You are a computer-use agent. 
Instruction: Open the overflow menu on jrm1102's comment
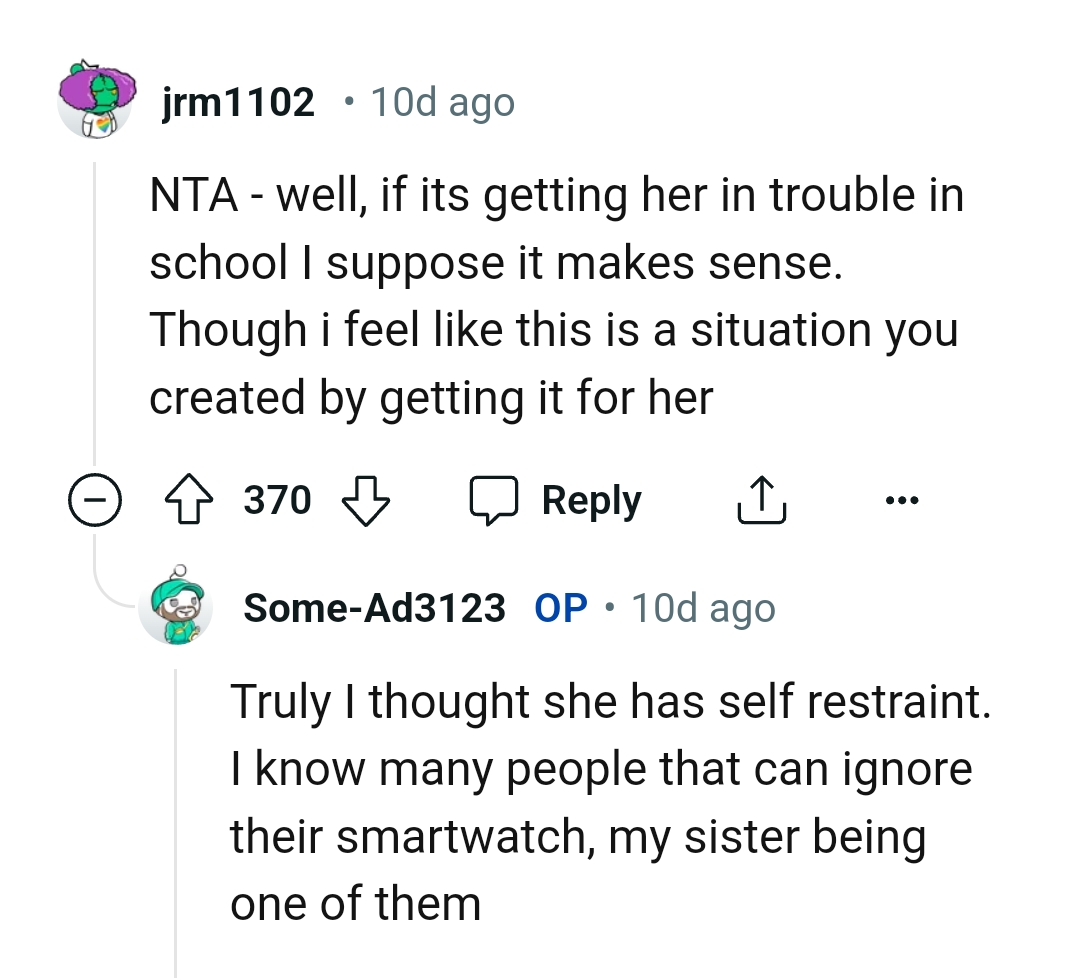click(901, 500)
